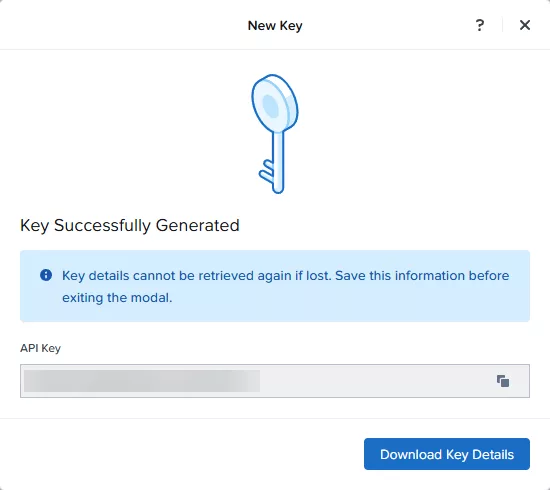
Task: Click the "exiting the modal." banner line
Action: point(117,298)
